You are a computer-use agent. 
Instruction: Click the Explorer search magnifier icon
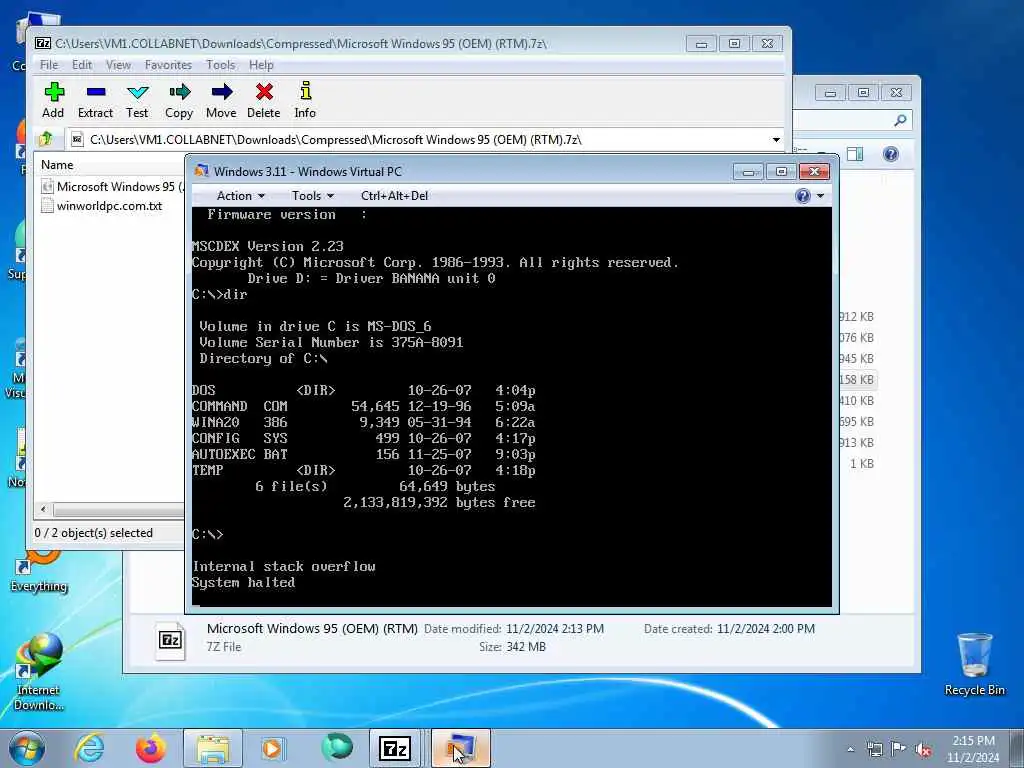point(900,120)
